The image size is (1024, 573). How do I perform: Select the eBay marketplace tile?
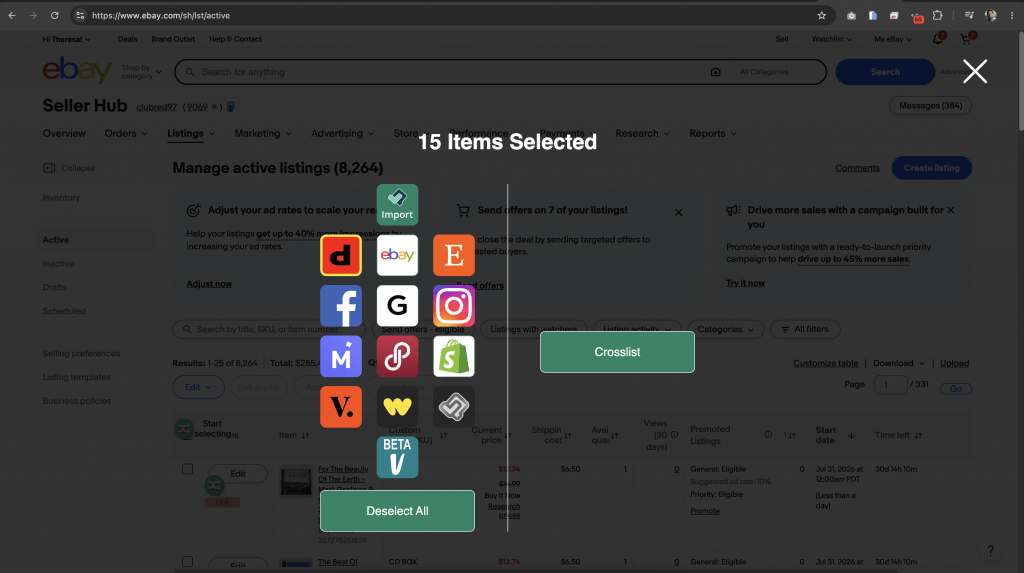pos(397,255)
